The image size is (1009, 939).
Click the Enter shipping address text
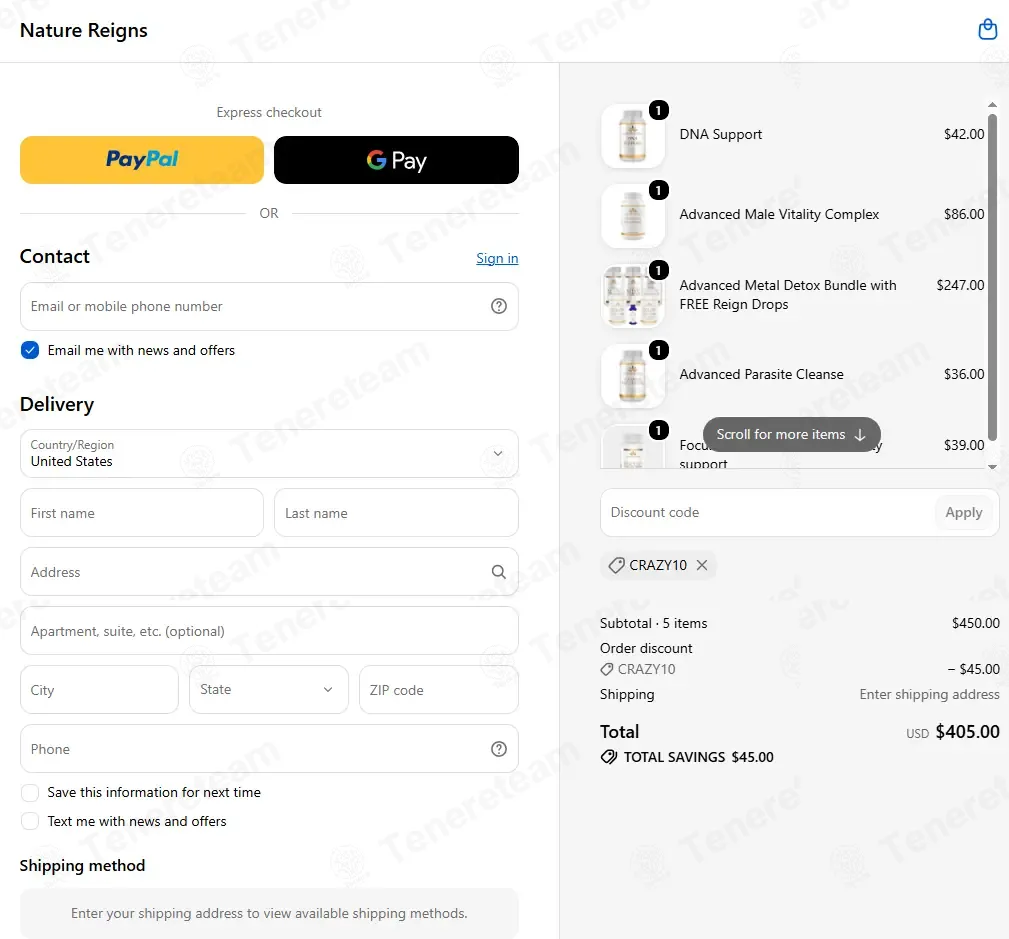point(929,694)
